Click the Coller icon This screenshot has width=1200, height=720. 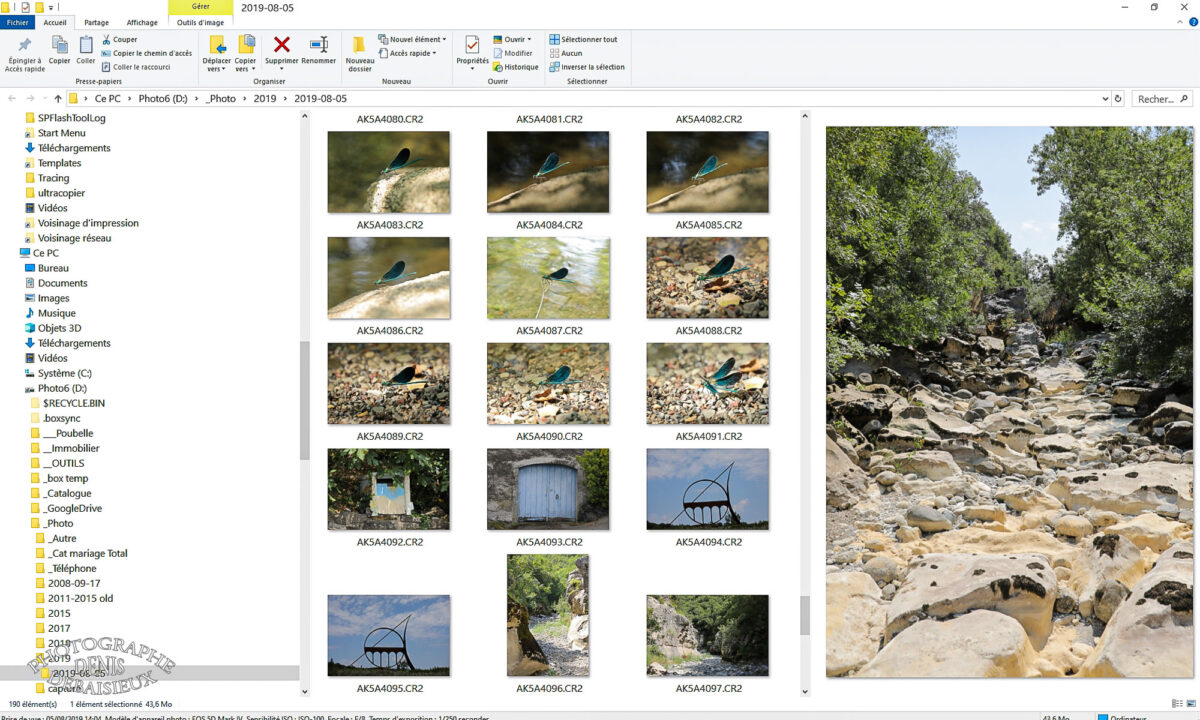[x=85, y=52]
